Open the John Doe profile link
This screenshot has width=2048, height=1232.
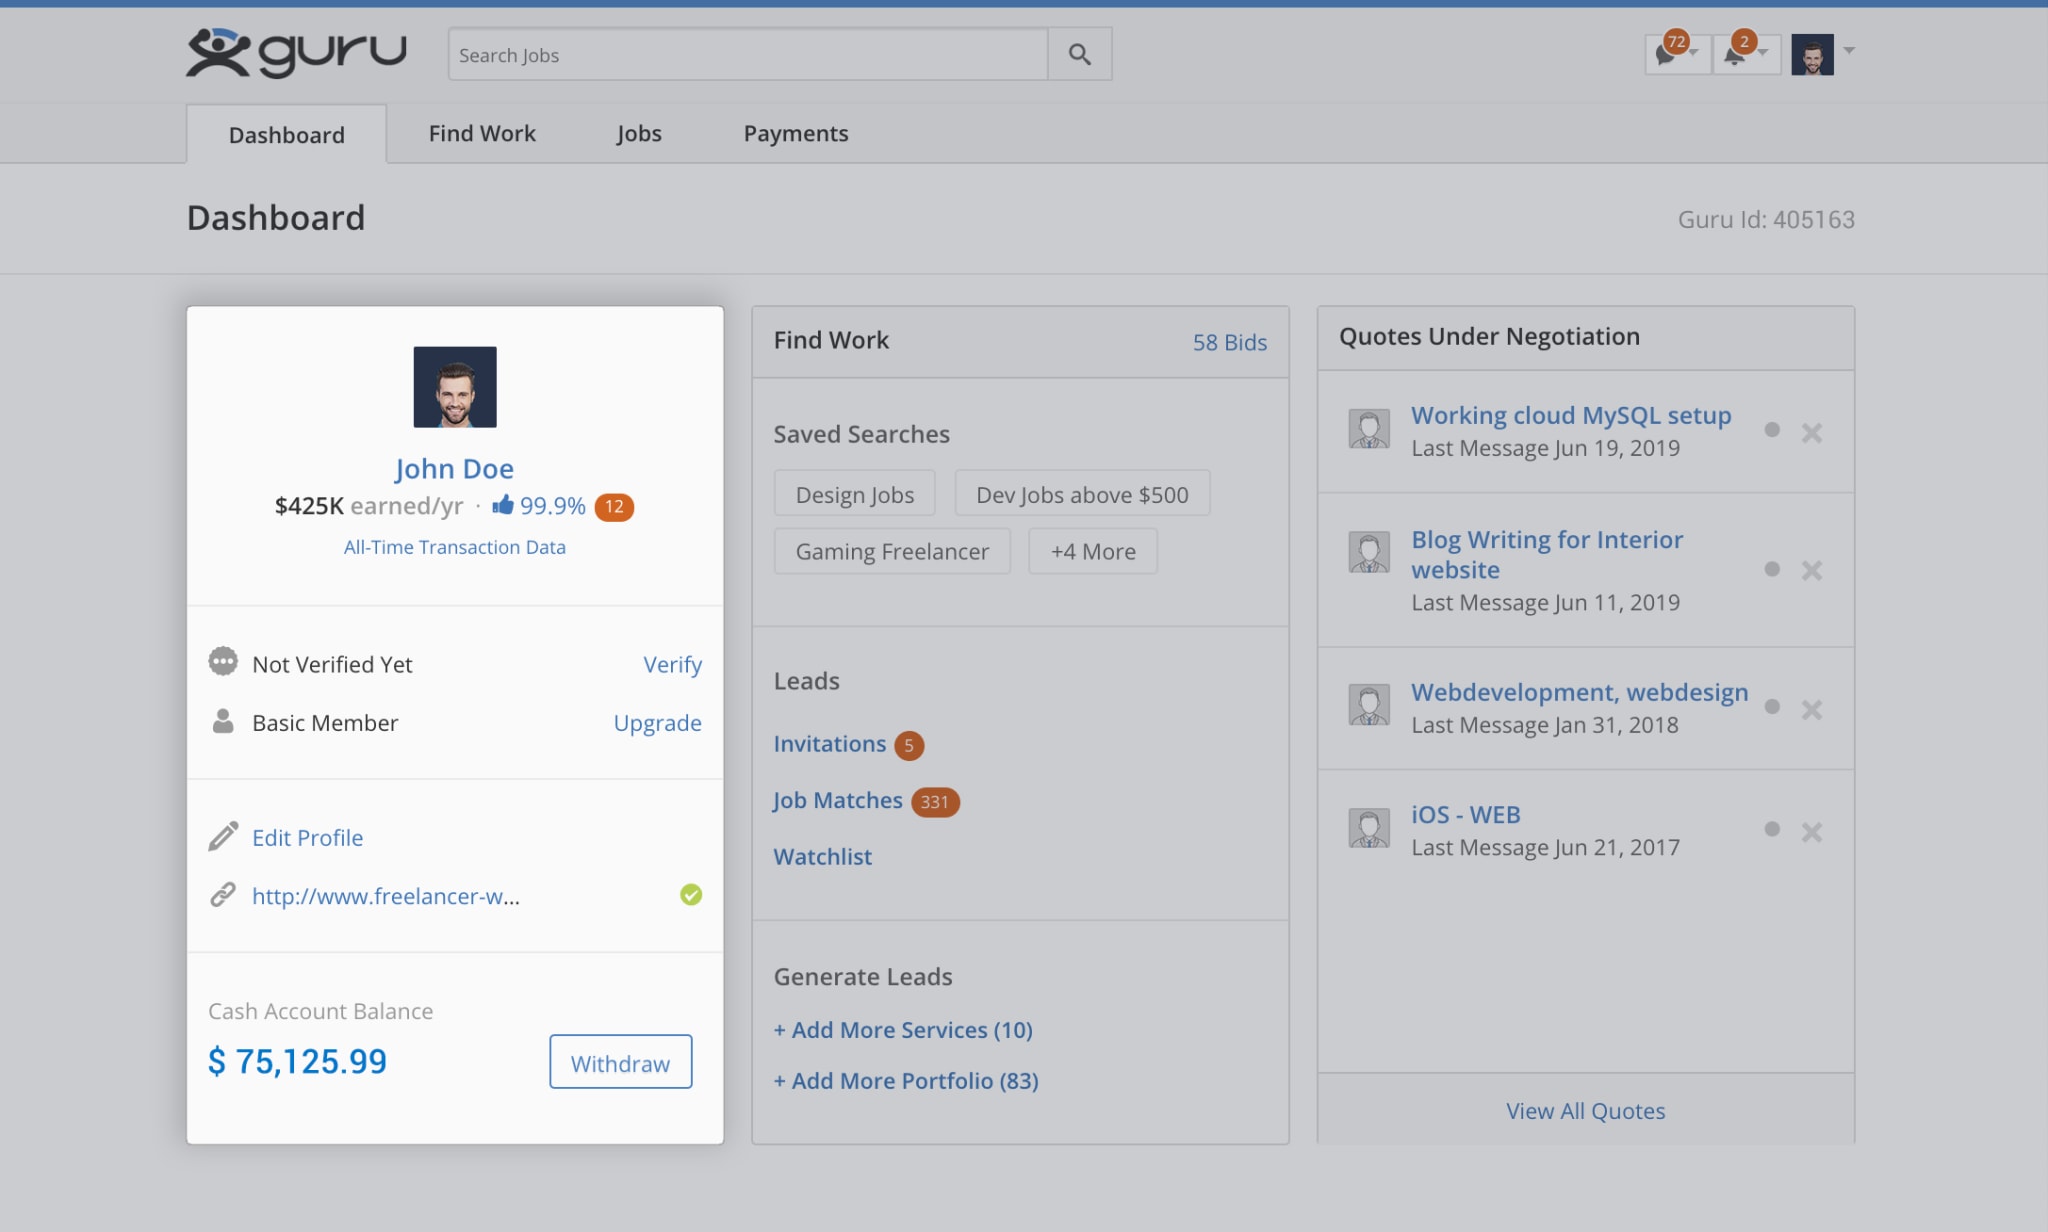pyautogui.click(x=454, y=468)
